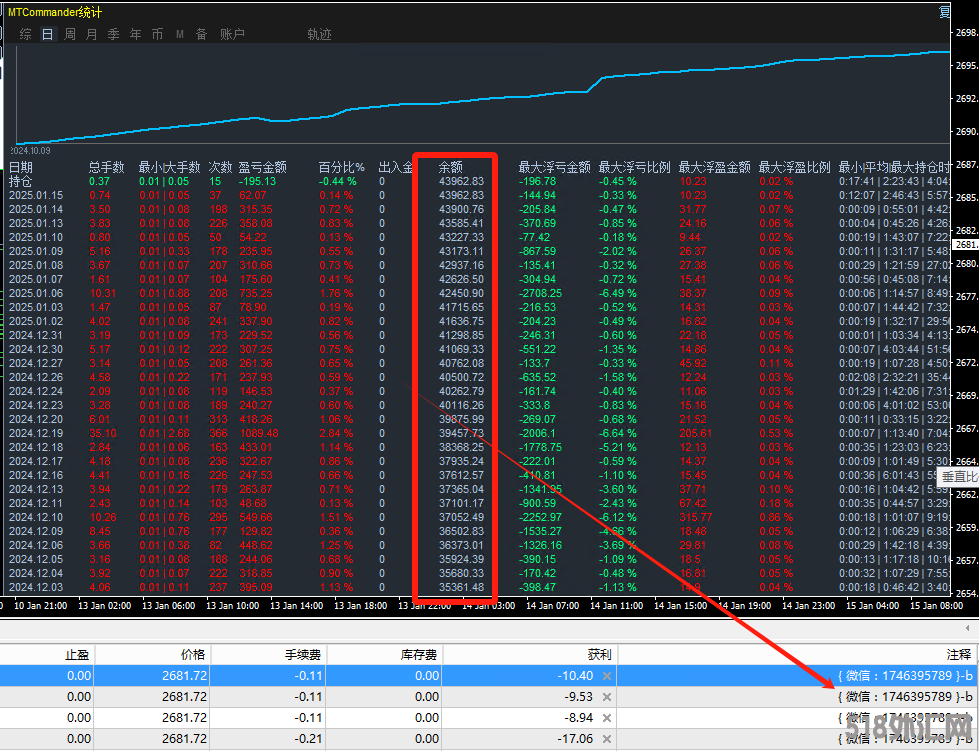The height and width of the screenshot is (751, 979).
Task: Select the 2024.12.31 date row
Action: (x=36, y=335)
